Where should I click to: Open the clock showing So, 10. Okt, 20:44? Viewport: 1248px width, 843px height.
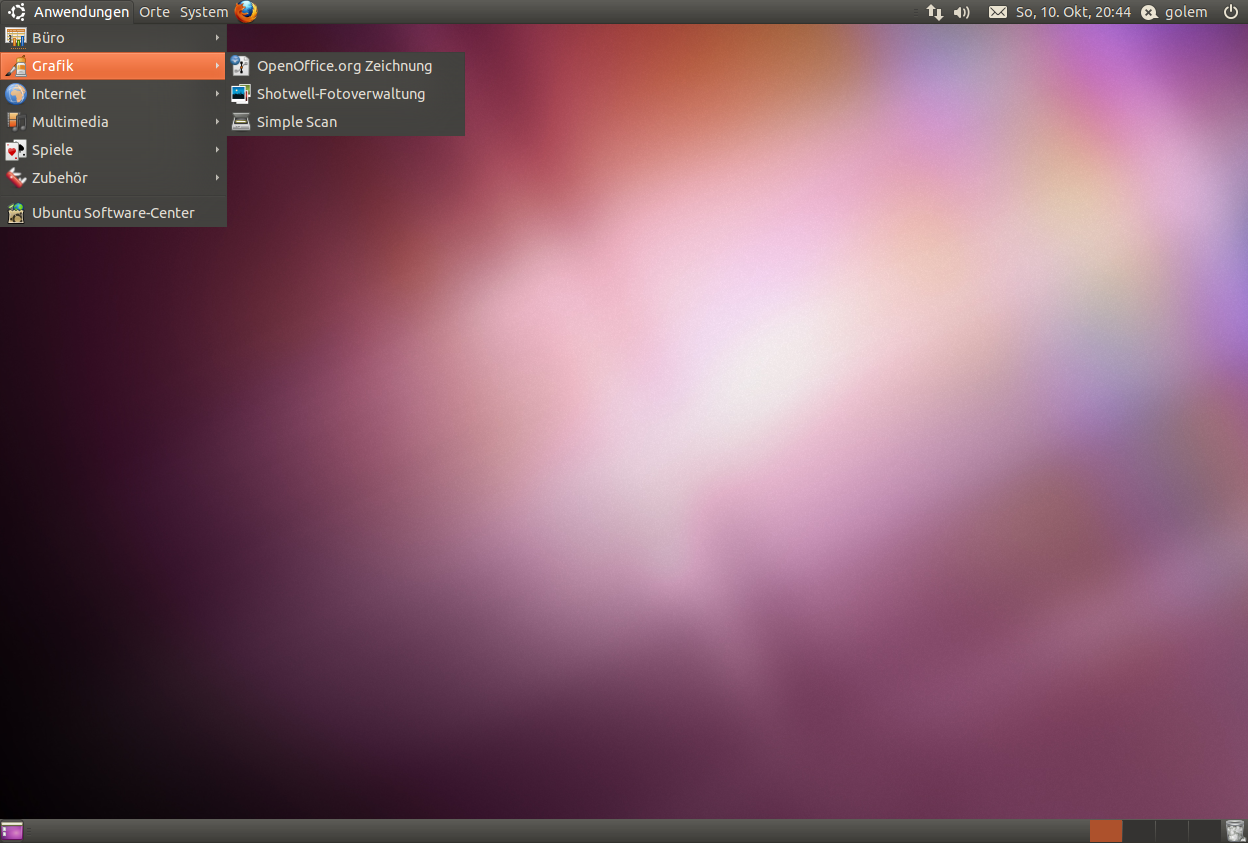tap(1073, 12)
